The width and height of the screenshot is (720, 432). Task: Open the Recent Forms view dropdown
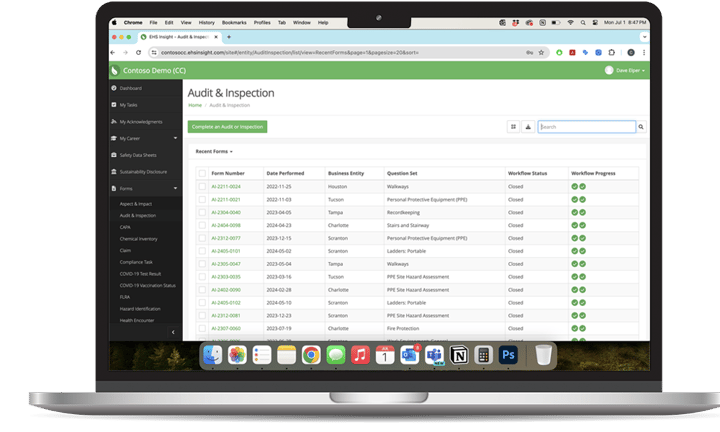pyautogui.click(x=214, y=151)
